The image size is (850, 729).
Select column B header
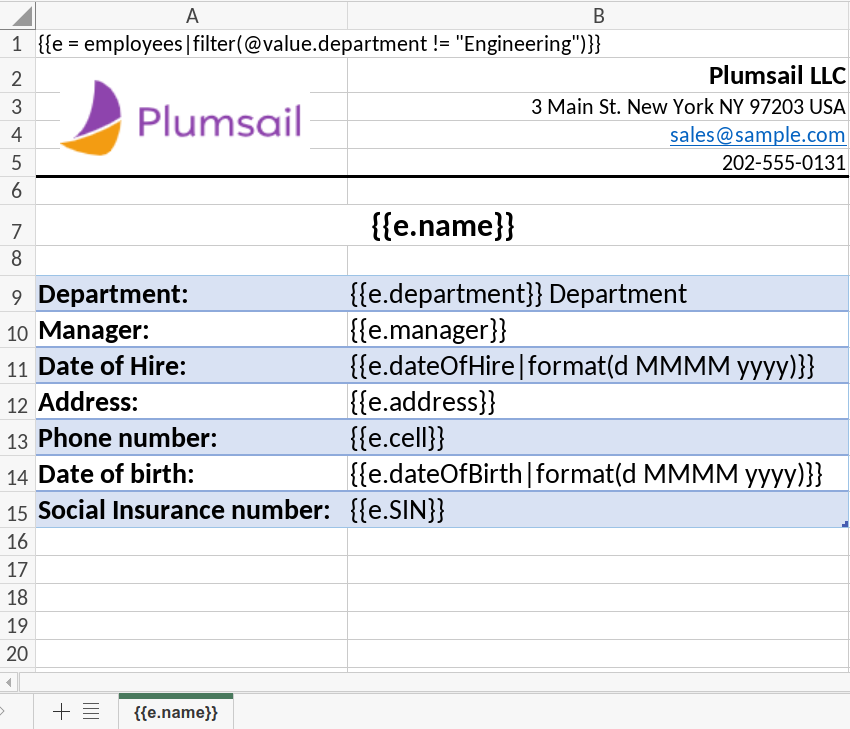coord(598,16)
